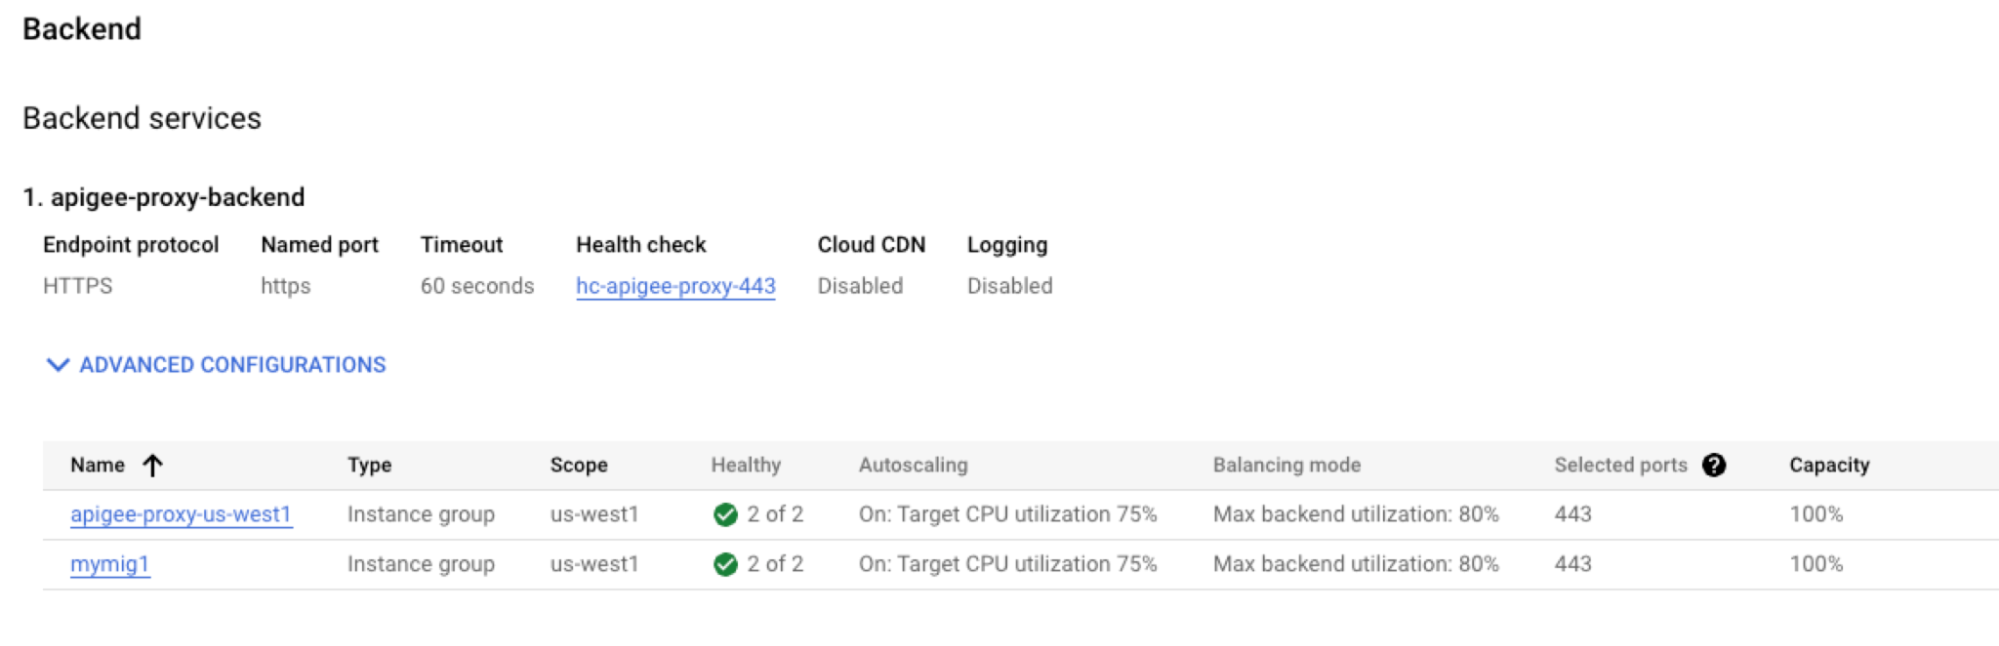The image size is (1999, 646).
Task: Sort the table by the Type column
Action: pos(369,465)
